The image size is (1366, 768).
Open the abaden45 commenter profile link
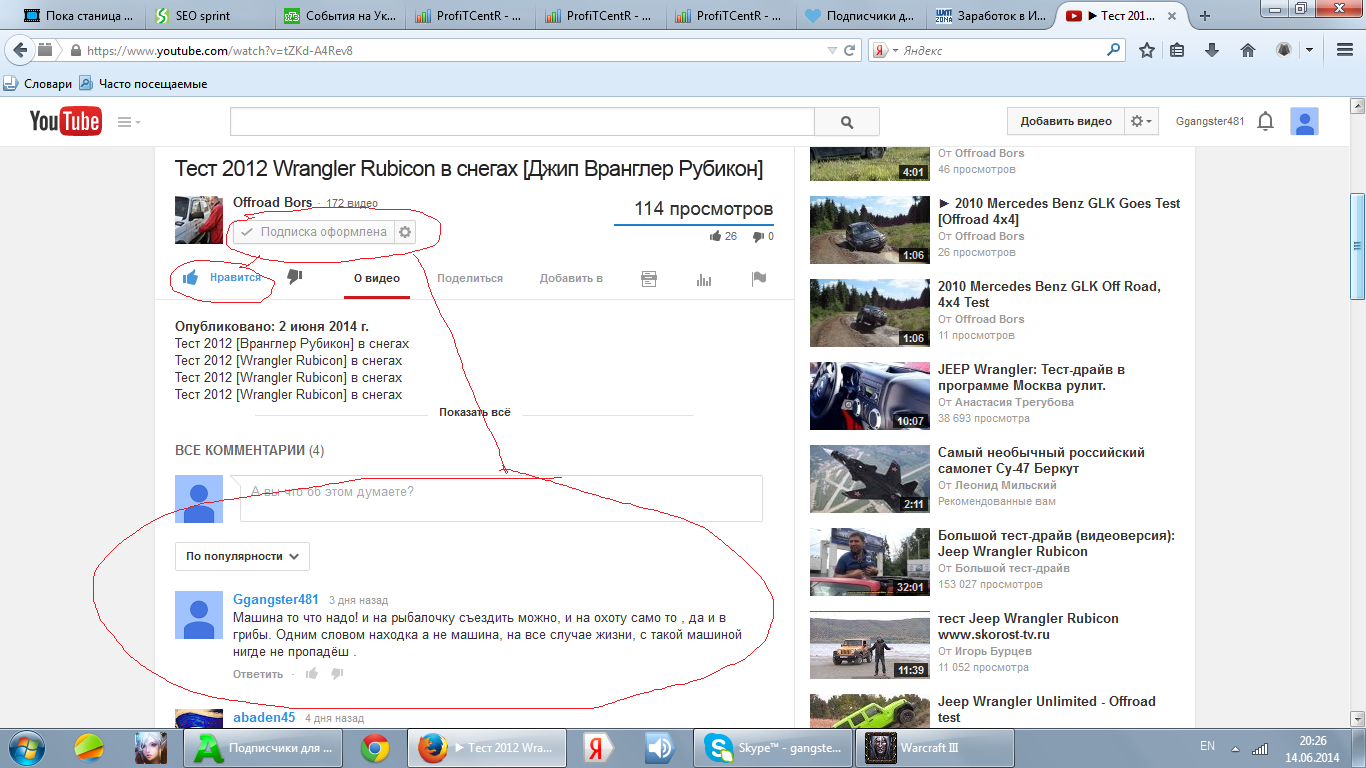click(x=264, y=717)
